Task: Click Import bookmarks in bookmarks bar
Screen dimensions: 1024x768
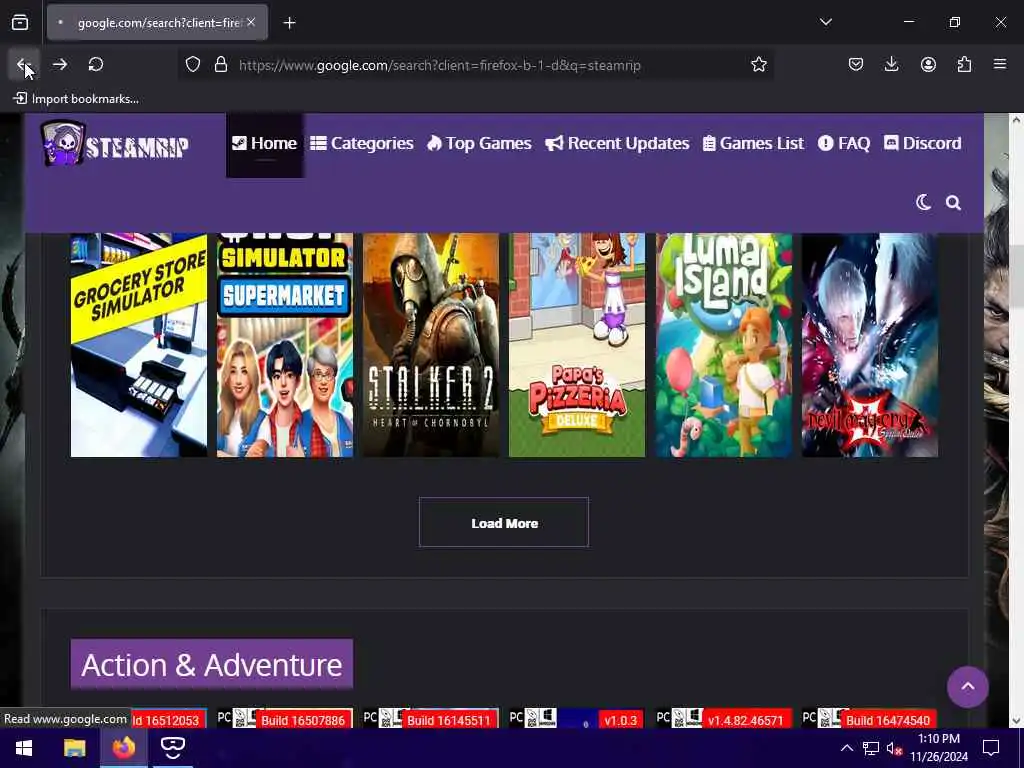Action: [76, 99]
